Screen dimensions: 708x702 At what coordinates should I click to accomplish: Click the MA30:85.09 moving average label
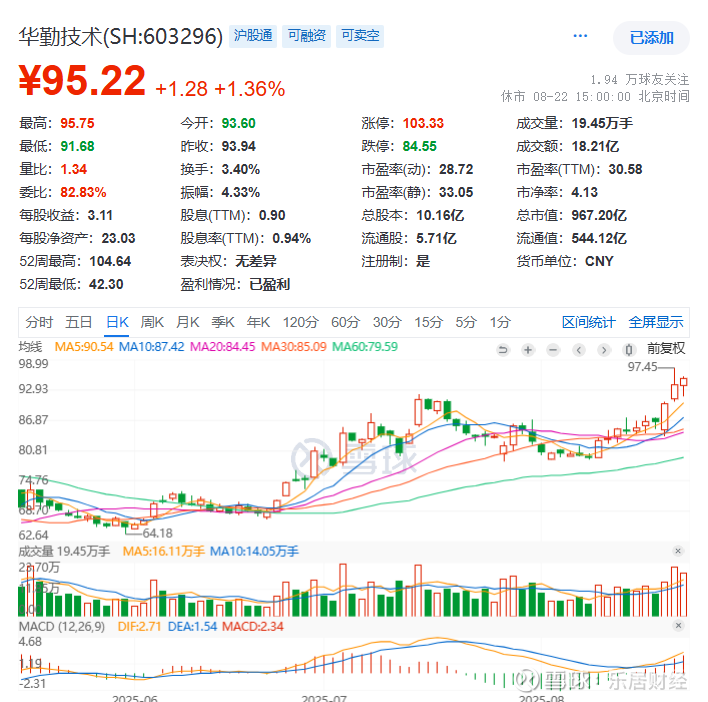point(293,347)
